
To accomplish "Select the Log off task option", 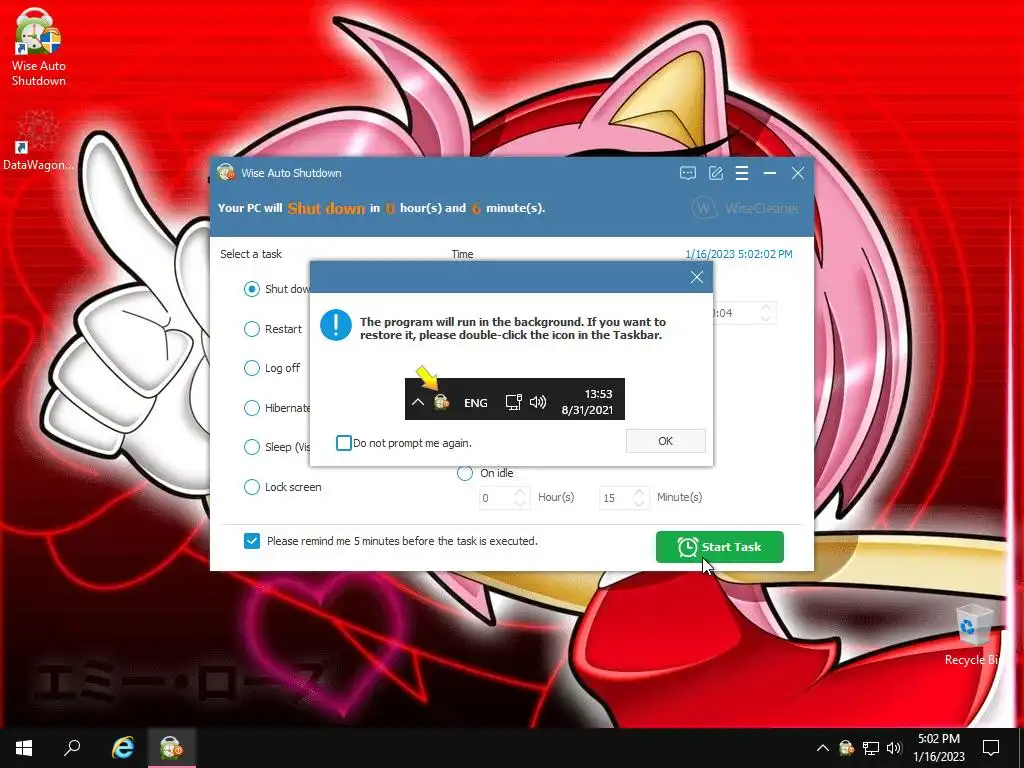I will (251, 368).
